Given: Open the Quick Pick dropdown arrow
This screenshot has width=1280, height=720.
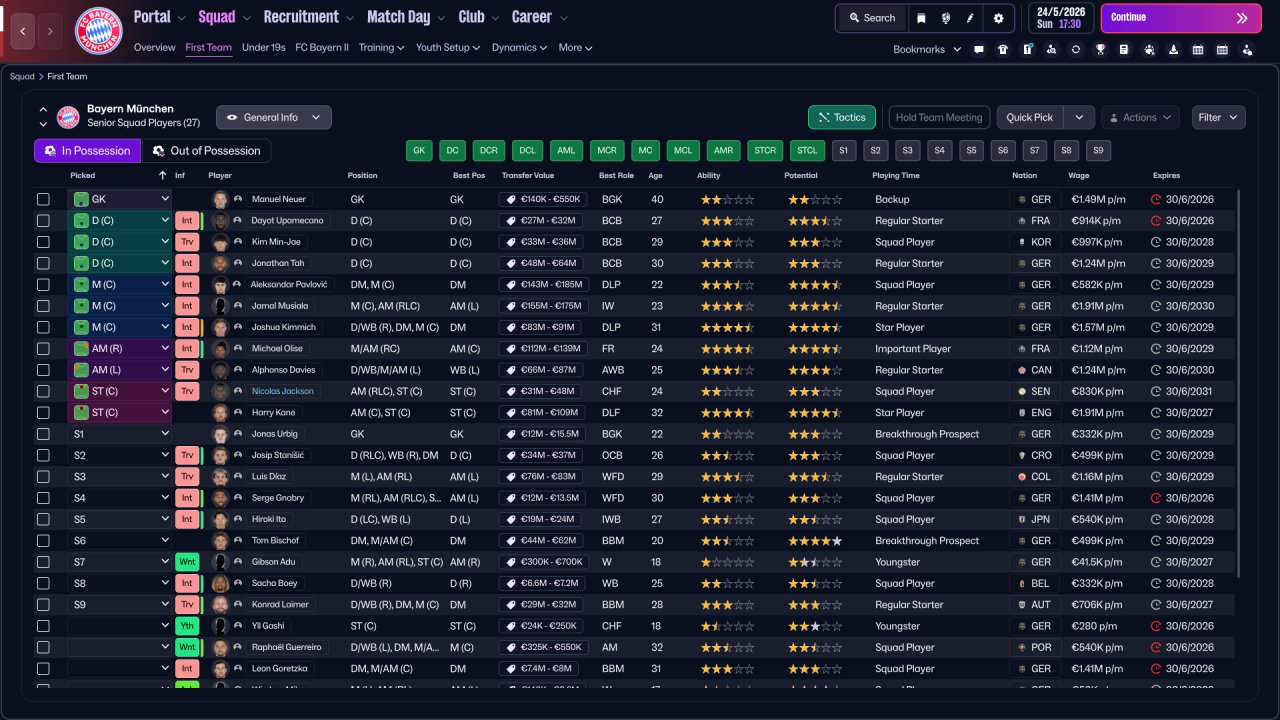Looking at the screenshot, I should [1079, 117].
